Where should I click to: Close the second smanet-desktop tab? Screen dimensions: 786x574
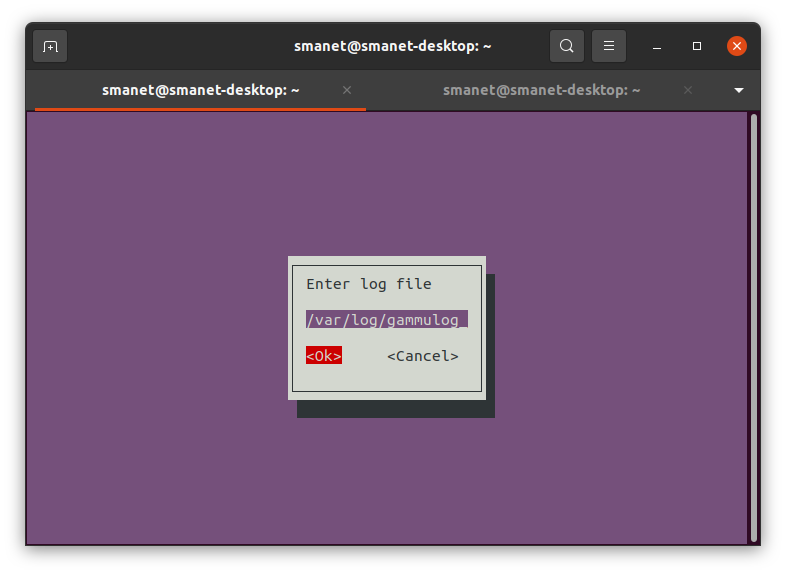pos(688,90)
